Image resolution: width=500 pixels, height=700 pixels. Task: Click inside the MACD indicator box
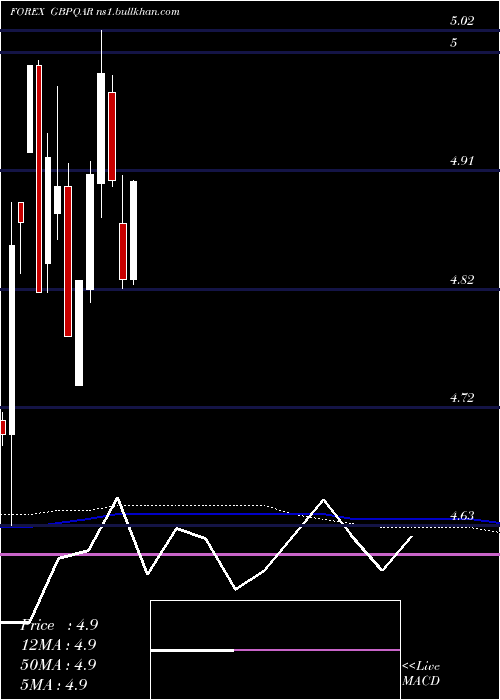click(275, 650)
